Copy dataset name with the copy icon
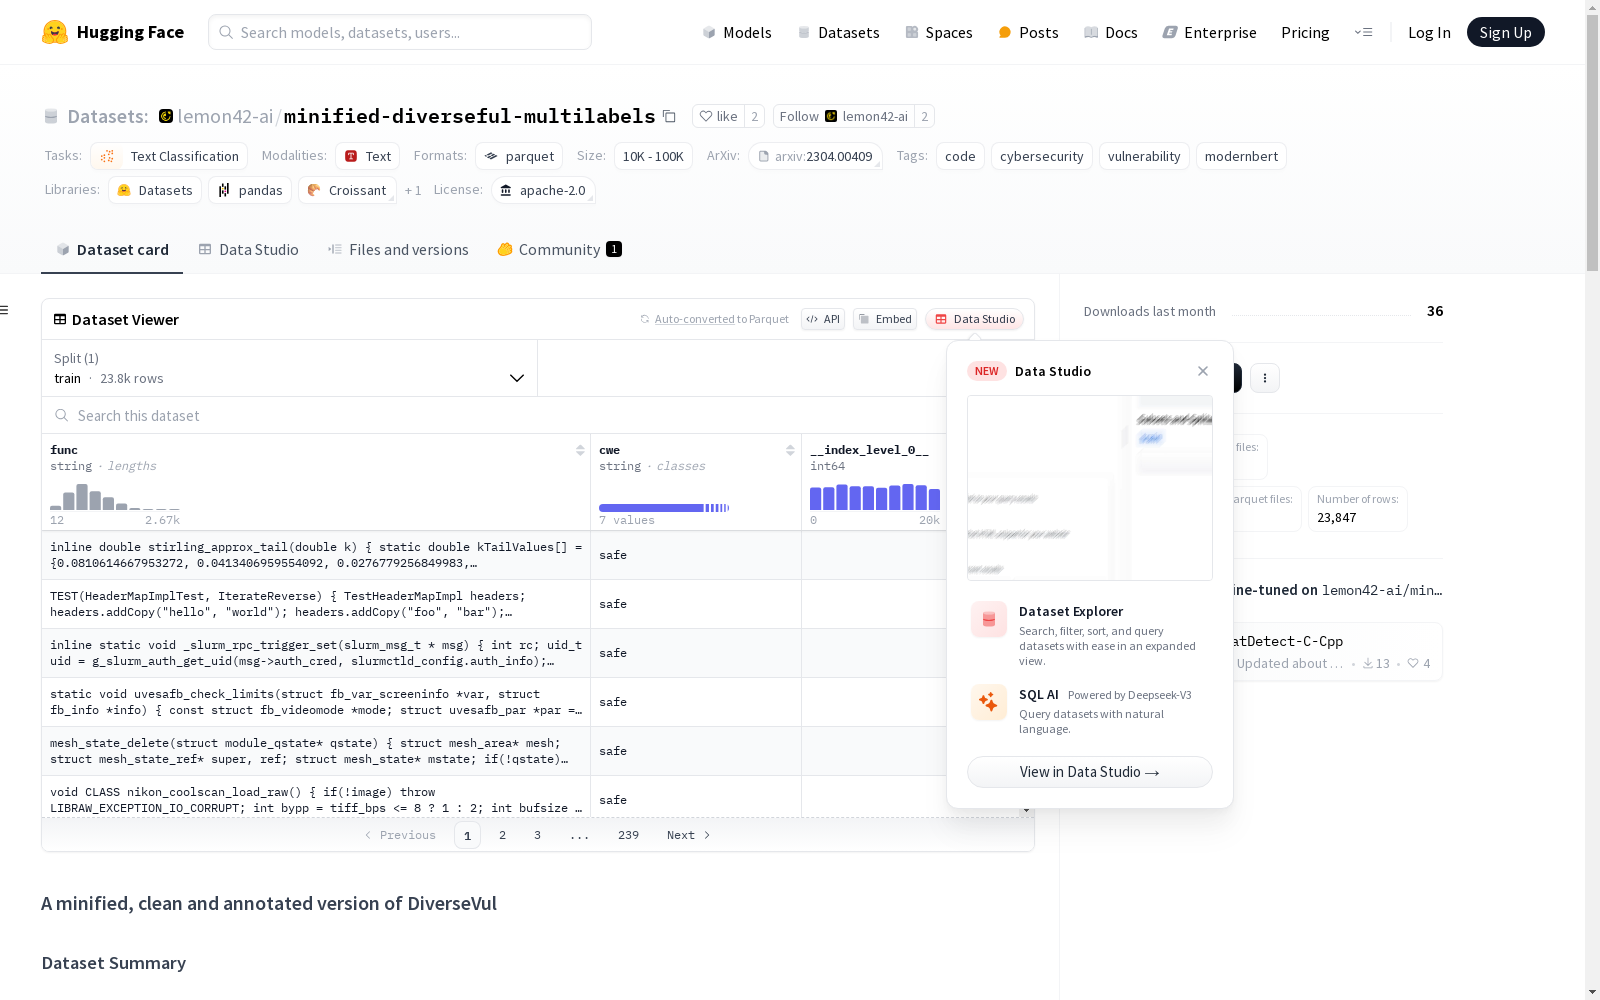This screenshot has height=1000, width=1600. (670, 116)
